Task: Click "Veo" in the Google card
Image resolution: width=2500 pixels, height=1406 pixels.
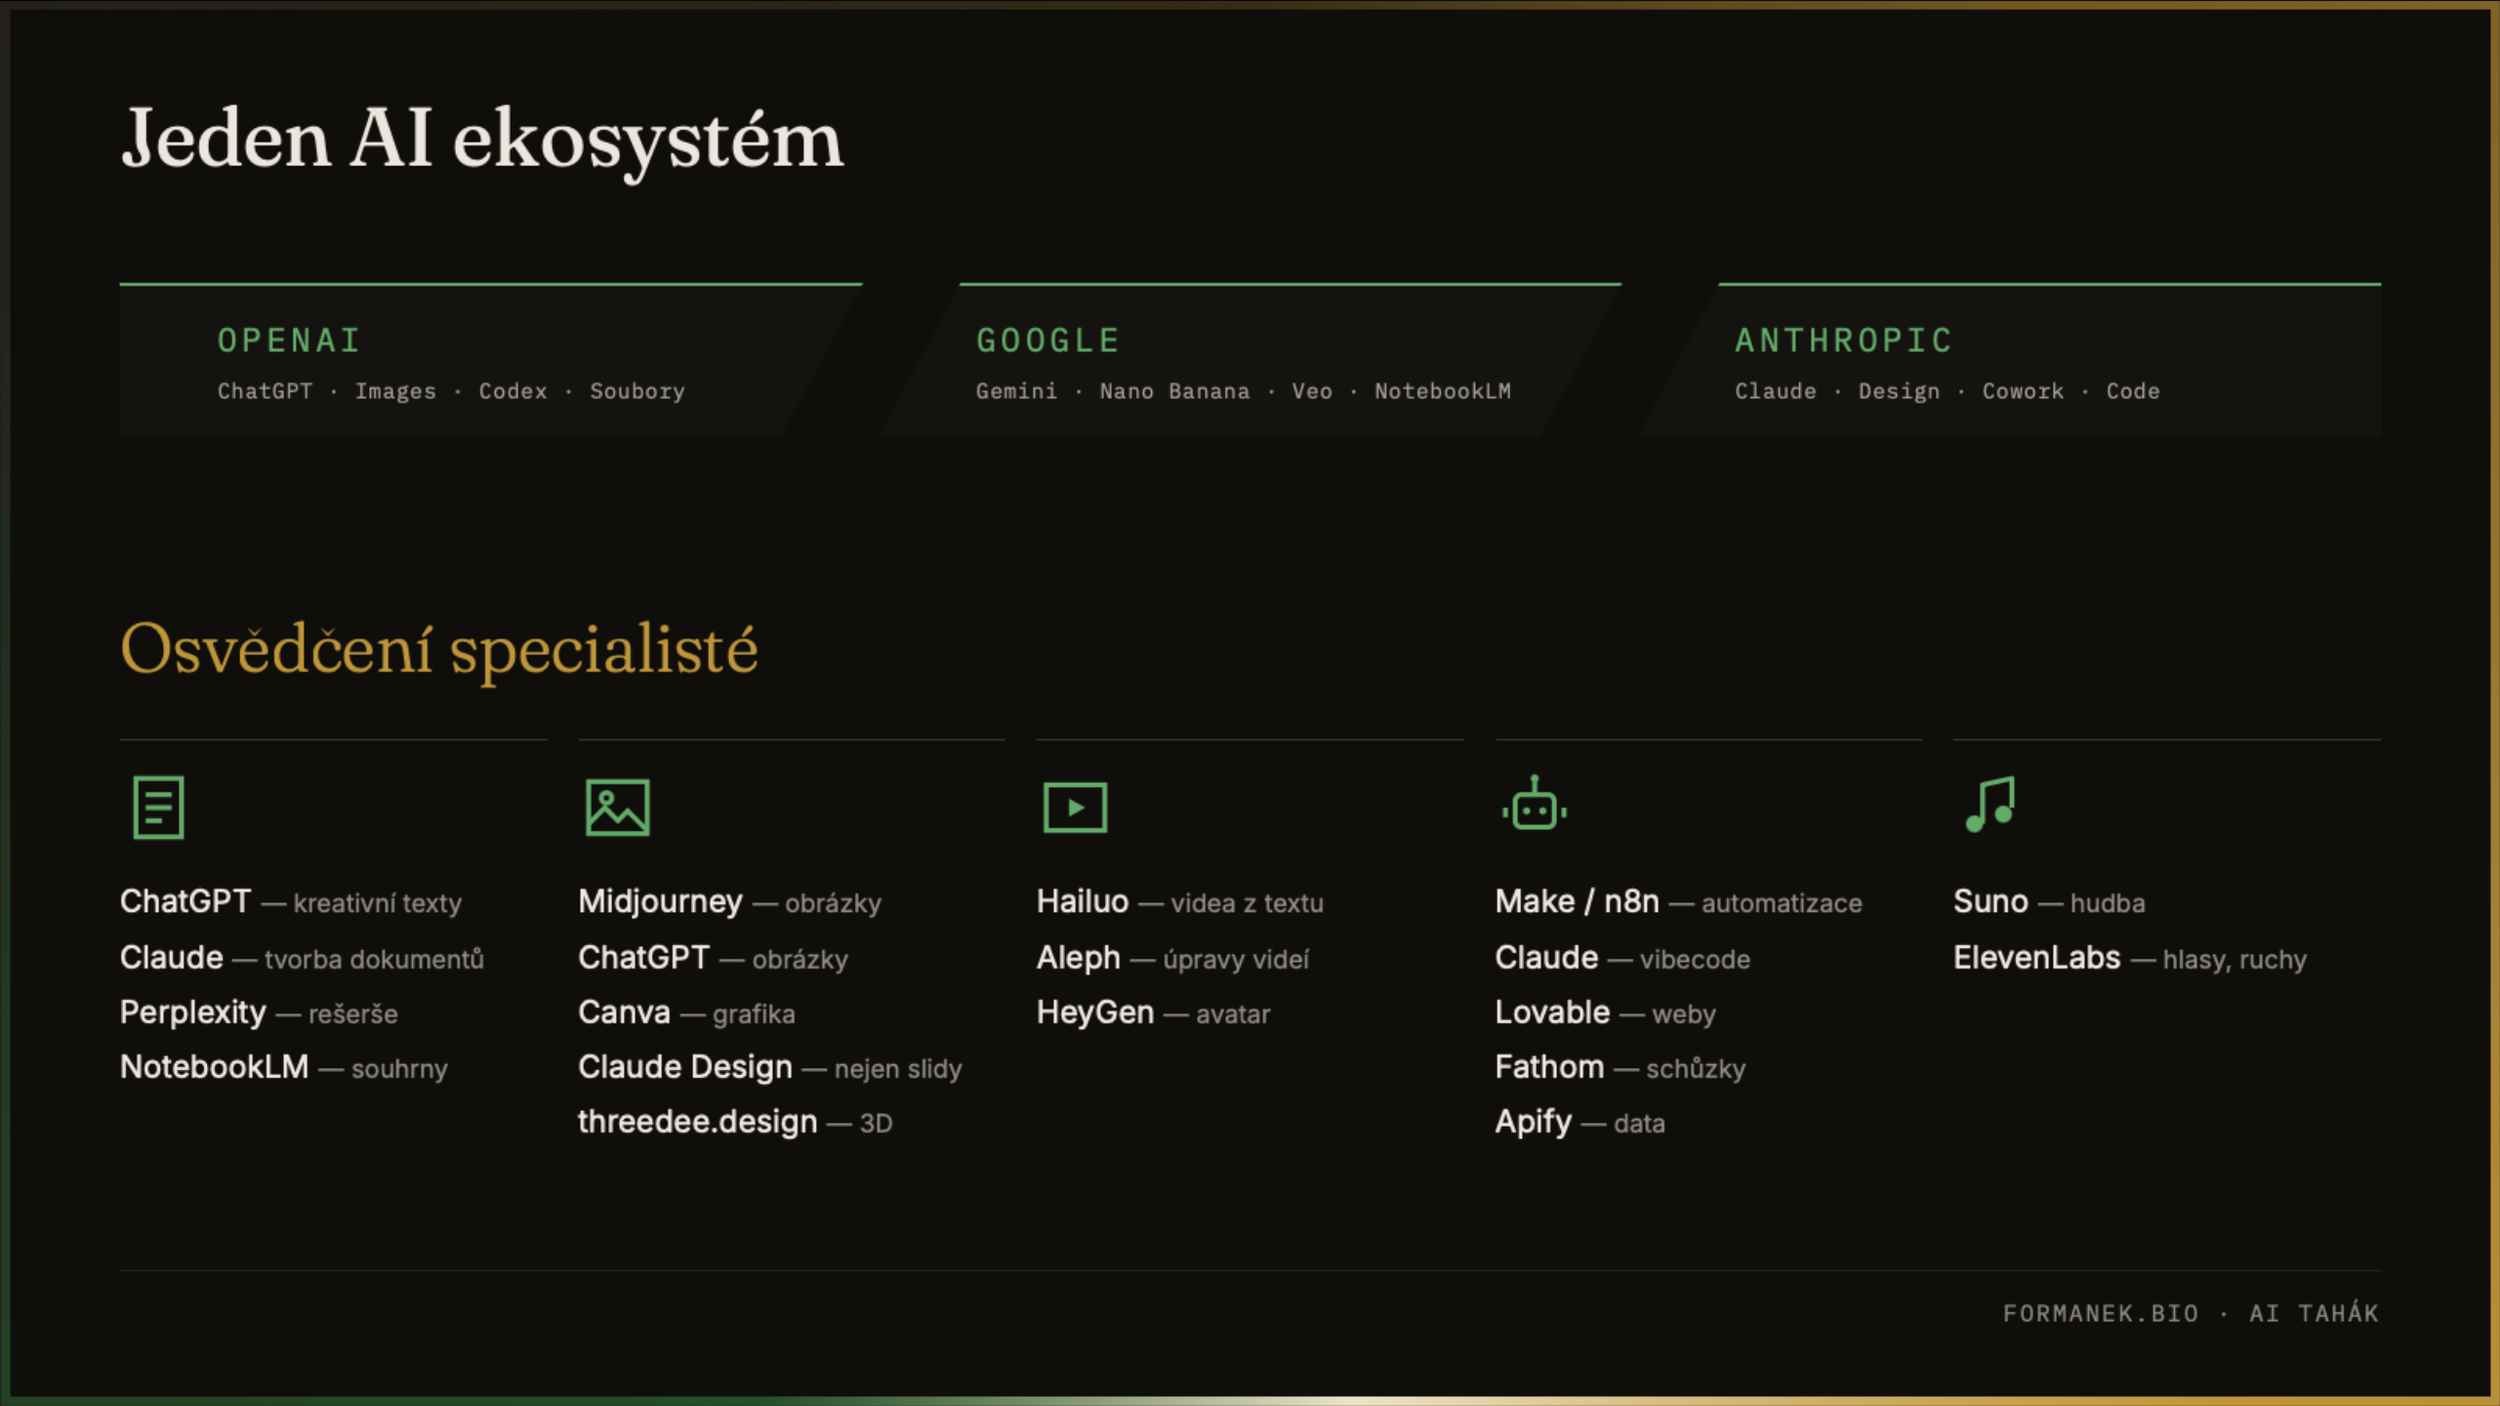Action: [x=1312, y=391]
